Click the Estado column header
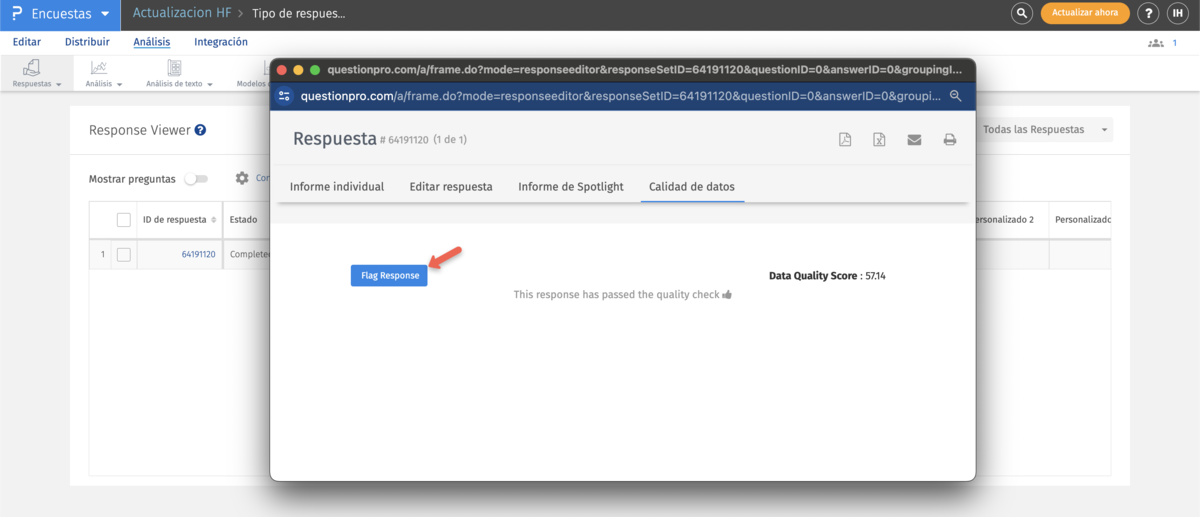 [x=243, y=219]
